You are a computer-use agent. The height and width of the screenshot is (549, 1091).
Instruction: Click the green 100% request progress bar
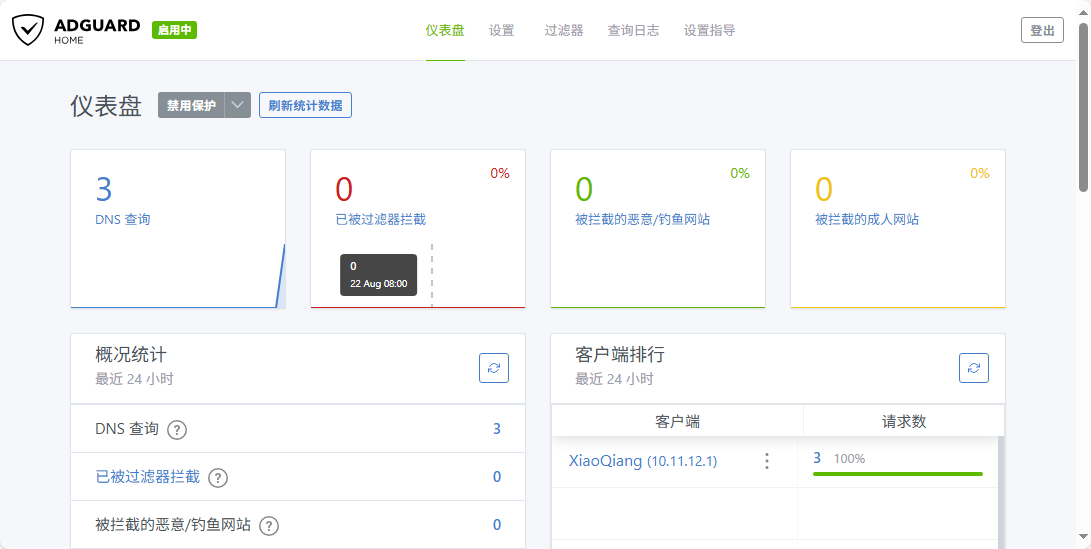[898, 474]
